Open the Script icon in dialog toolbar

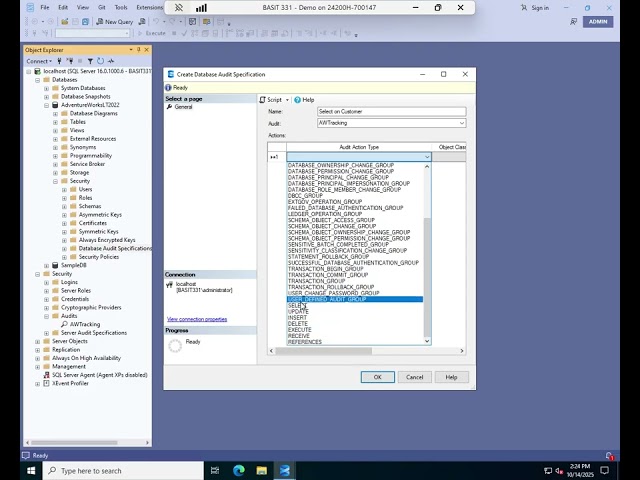pos(262,100)
